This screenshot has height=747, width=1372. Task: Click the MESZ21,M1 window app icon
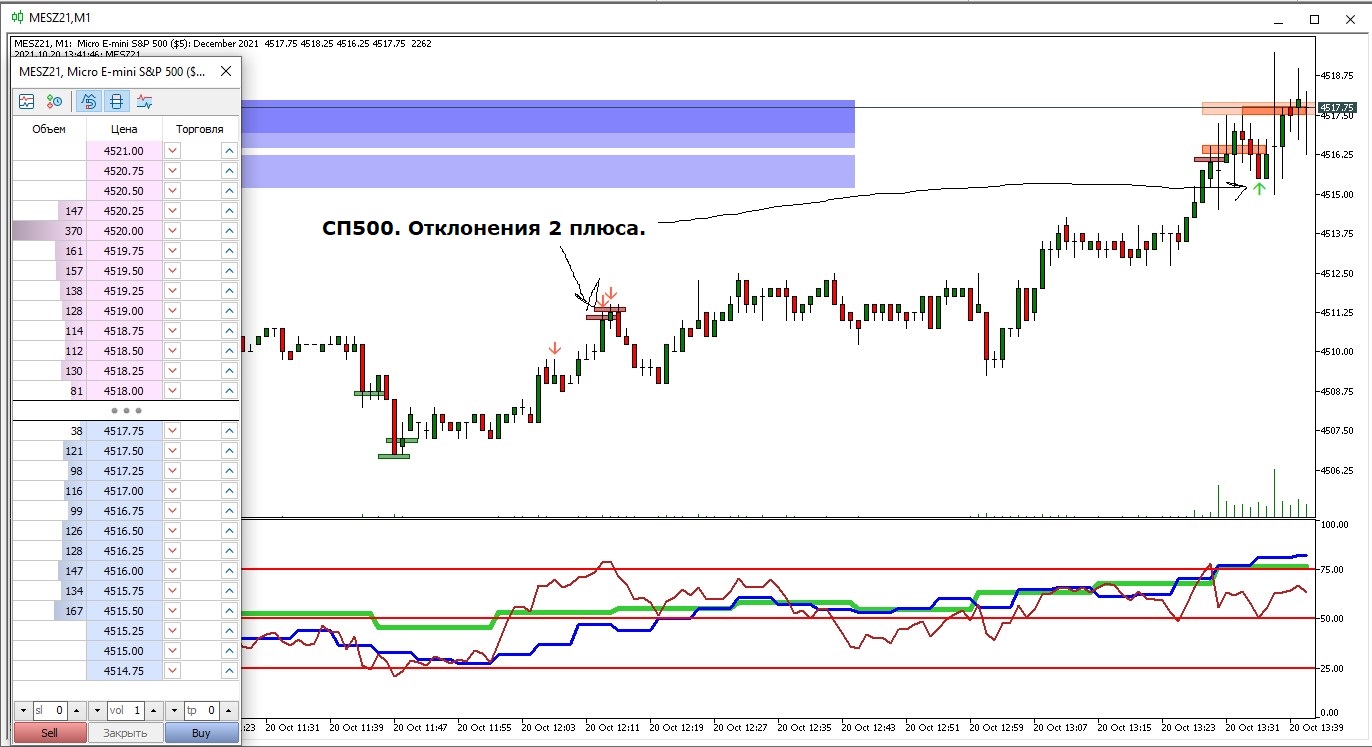pos(17,18)
